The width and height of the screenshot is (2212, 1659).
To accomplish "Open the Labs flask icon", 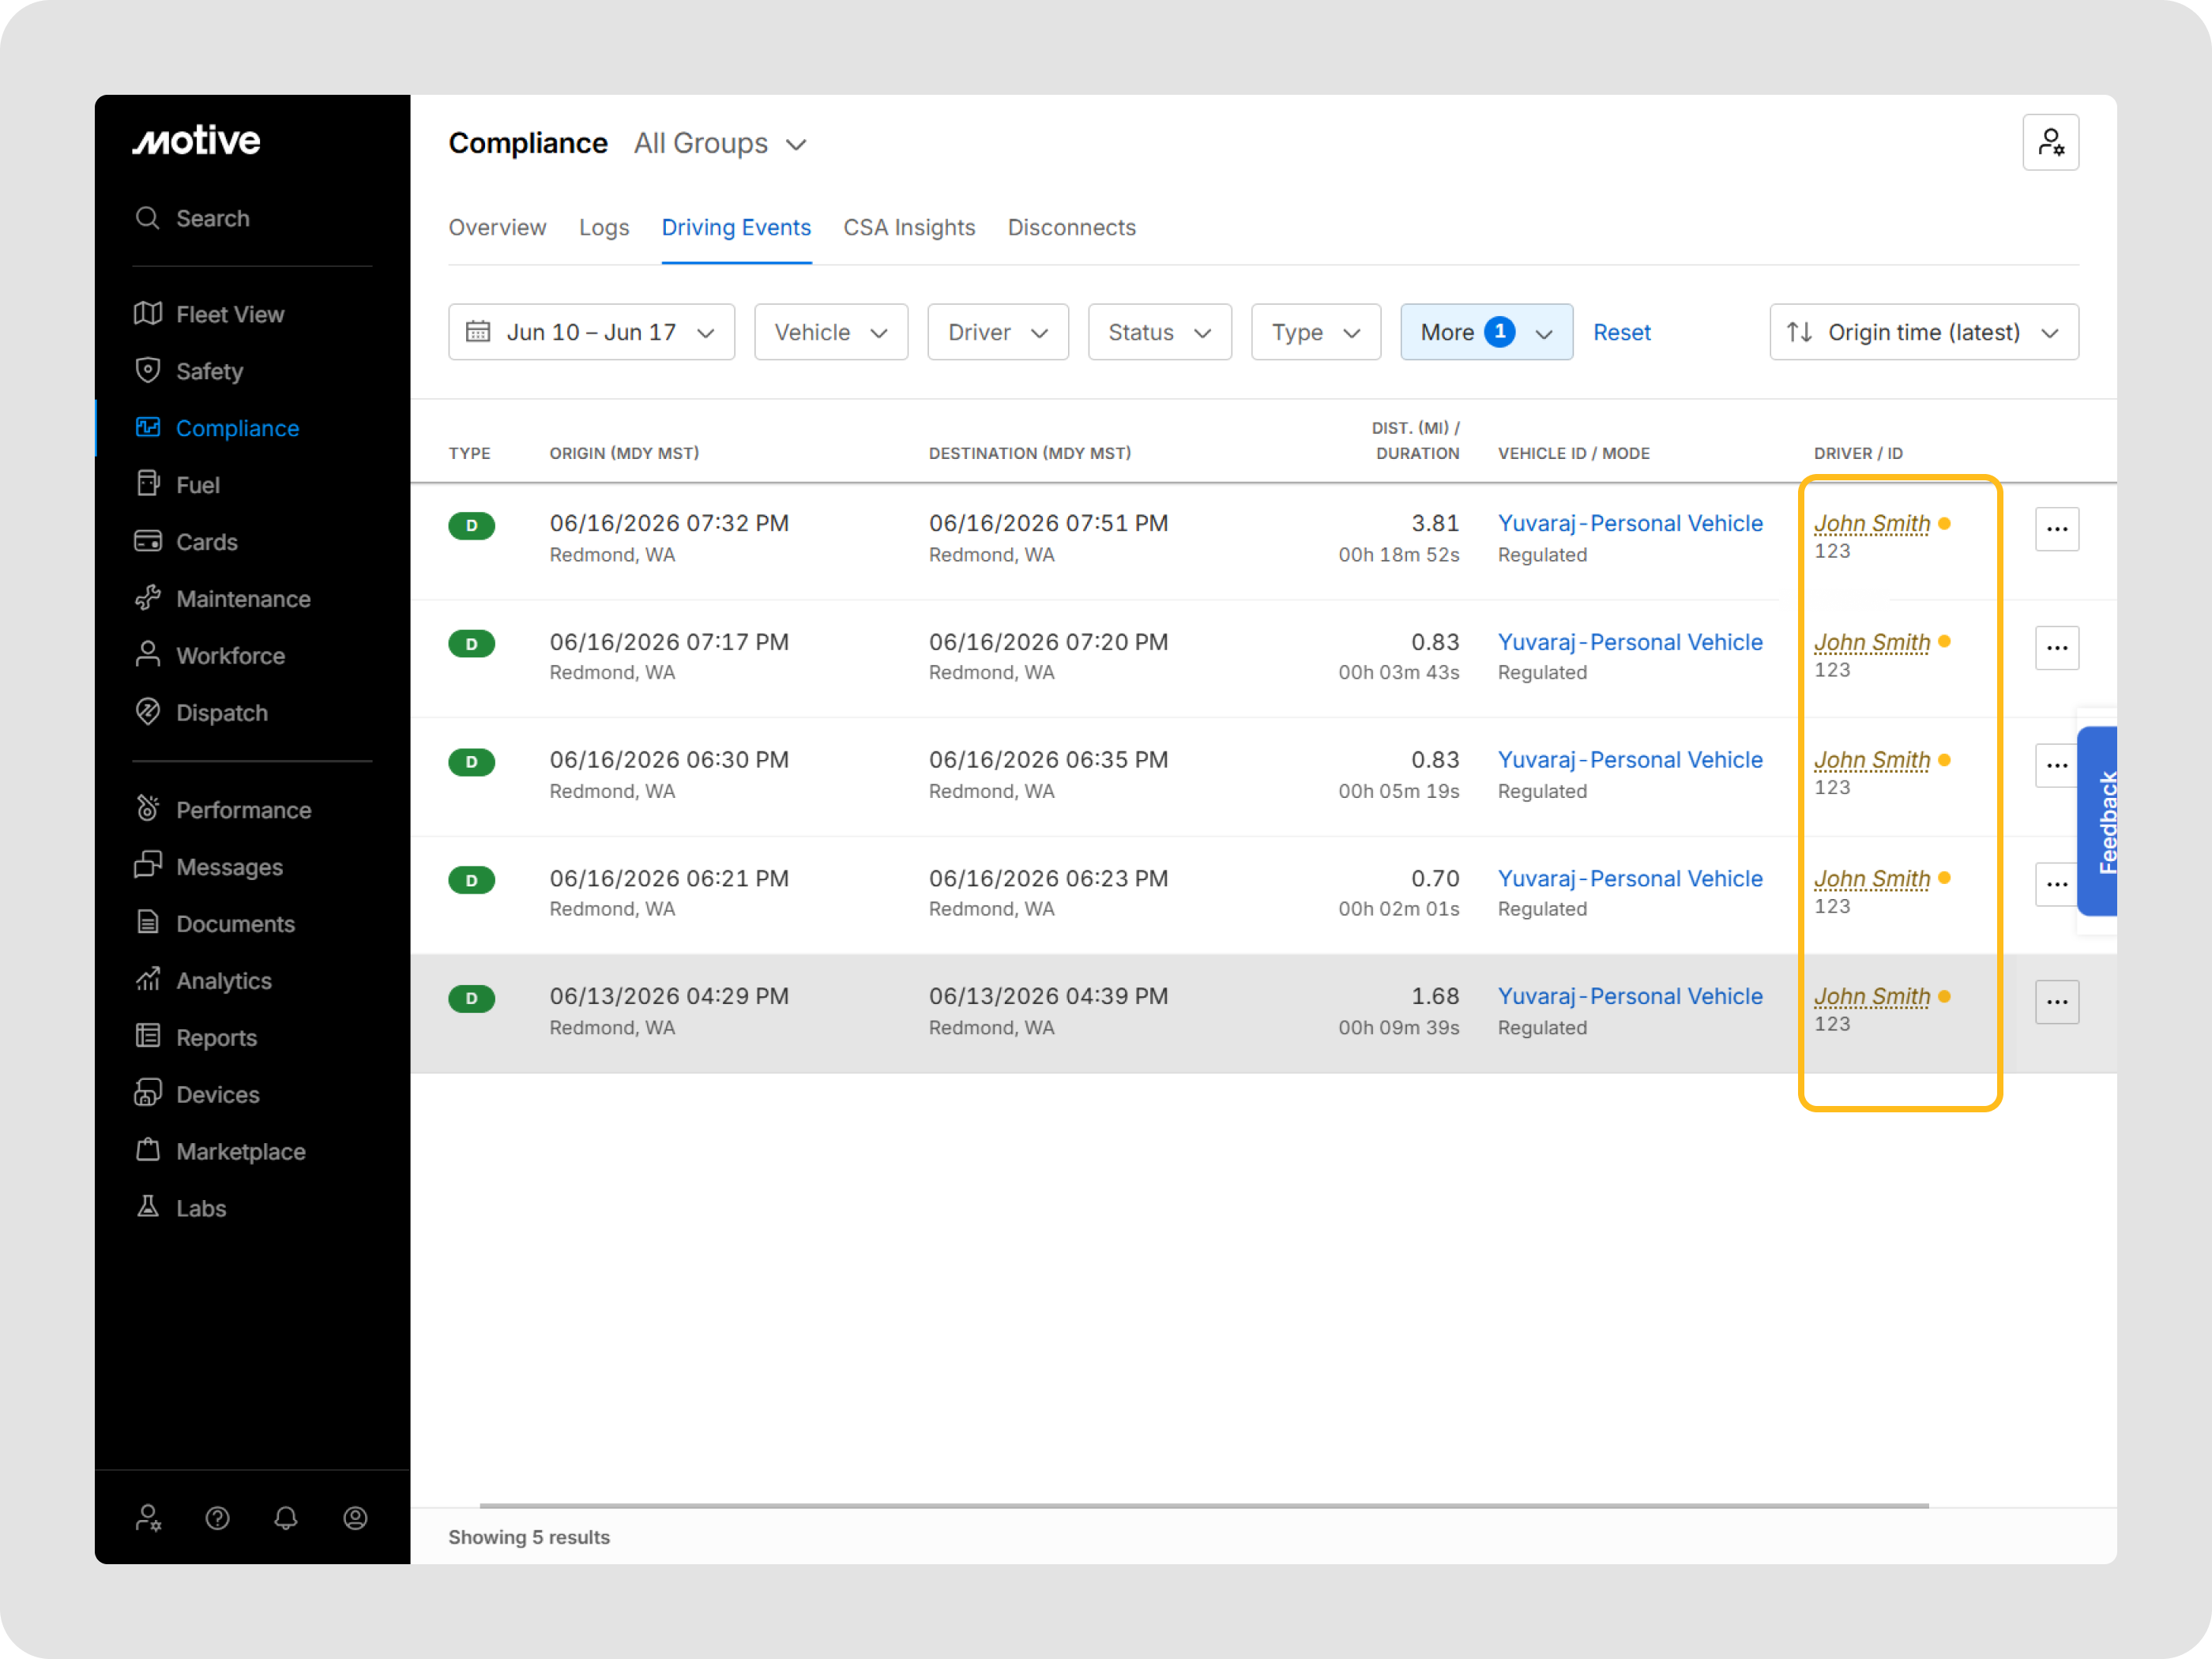I will click(148, 1207).
